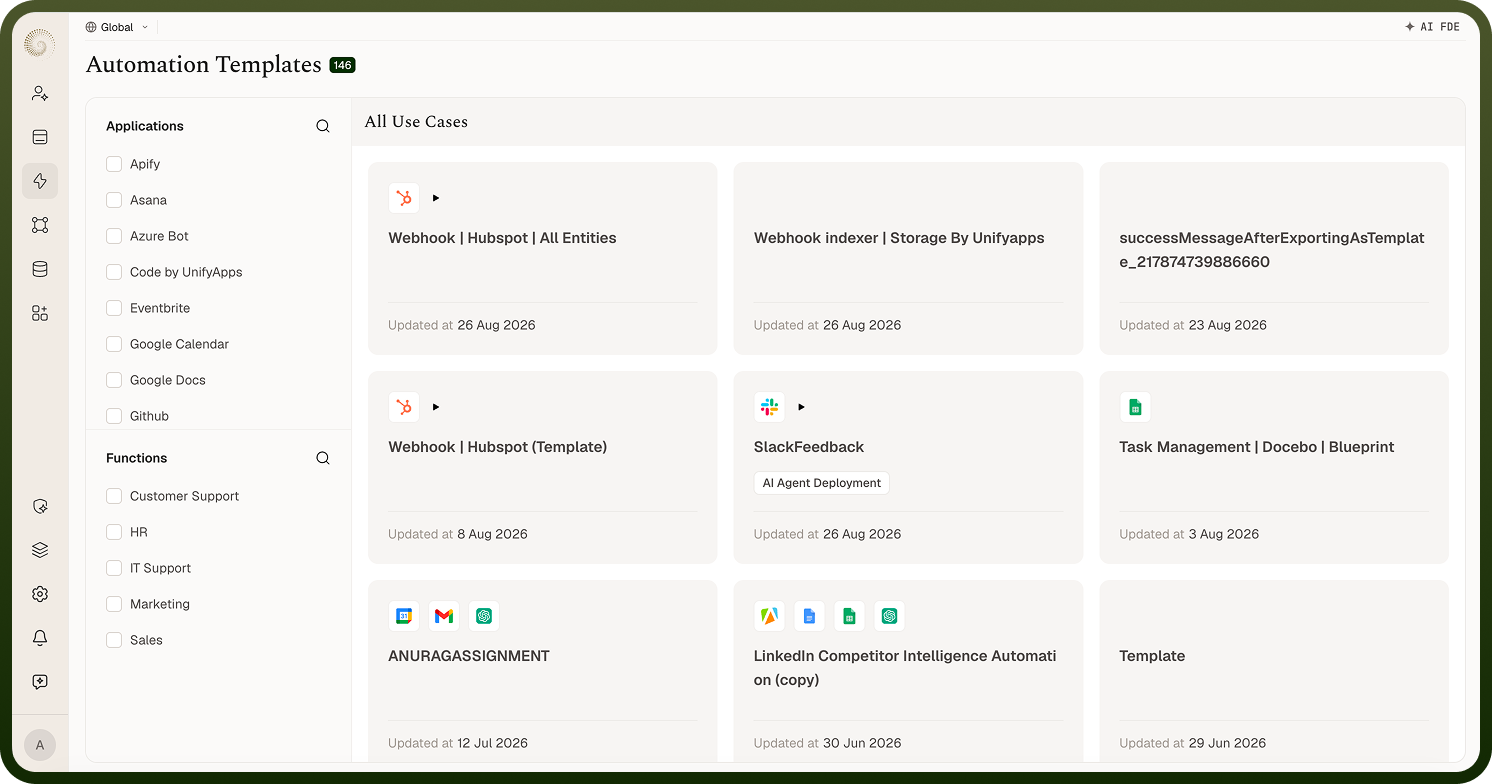Search the Applications filter list
1492x784 pixels.
coord(323,126)
